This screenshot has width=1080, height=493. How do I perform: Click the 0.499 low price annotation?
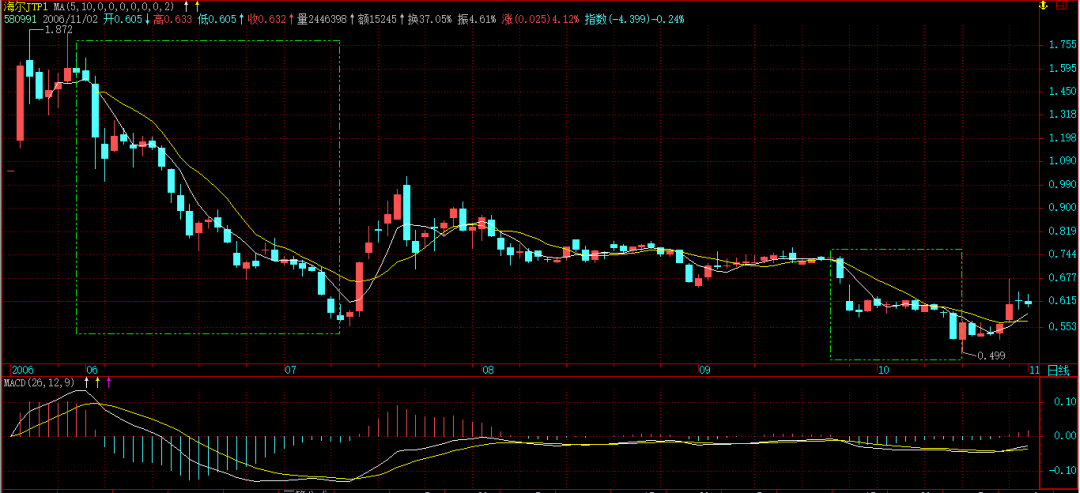(991, 356)
